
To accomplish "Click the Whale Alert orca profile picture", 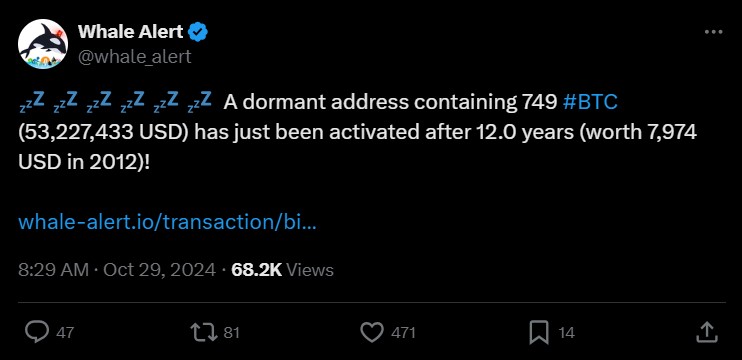I will 43,44.
